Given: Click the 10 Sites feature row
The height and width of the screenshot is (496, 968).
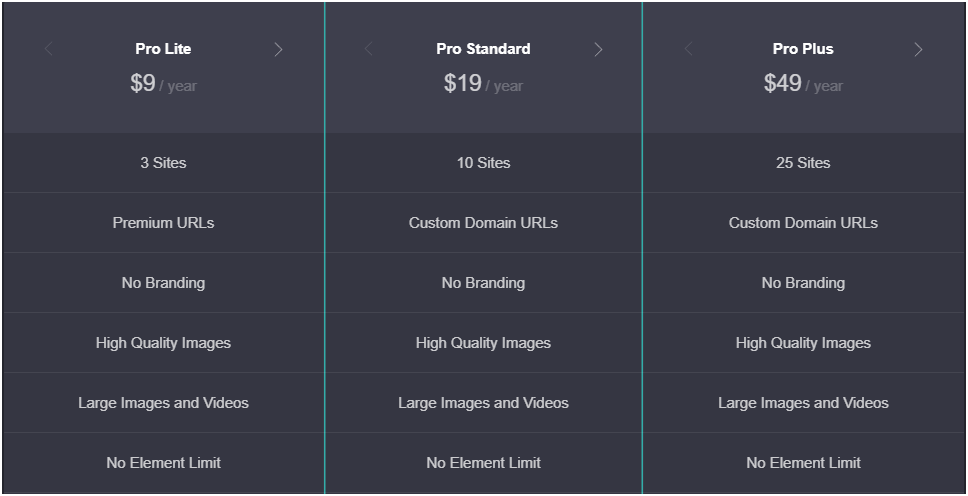Looking at the screenshot, I should tap(483, 163).
